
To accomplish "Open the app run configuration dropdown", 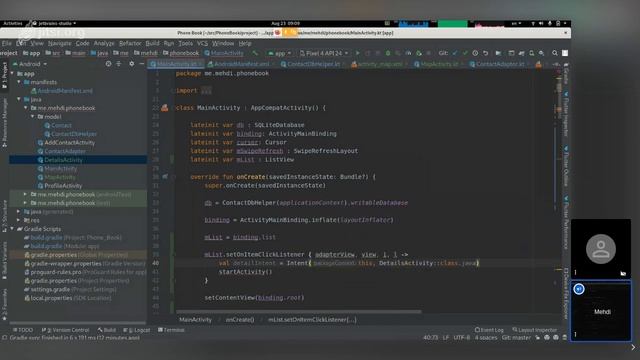I will tap(280, 53).
